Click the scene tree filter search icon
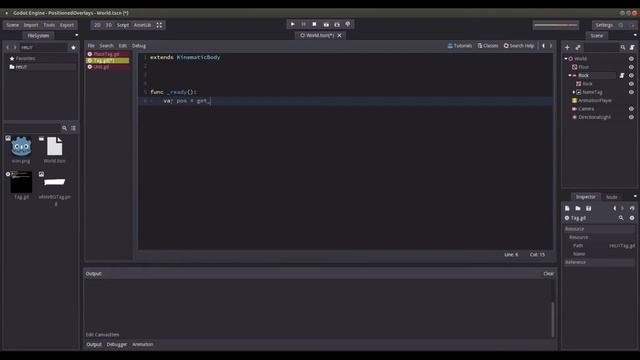Viewport: 640px width, 360px height. (x=623, y=47)
